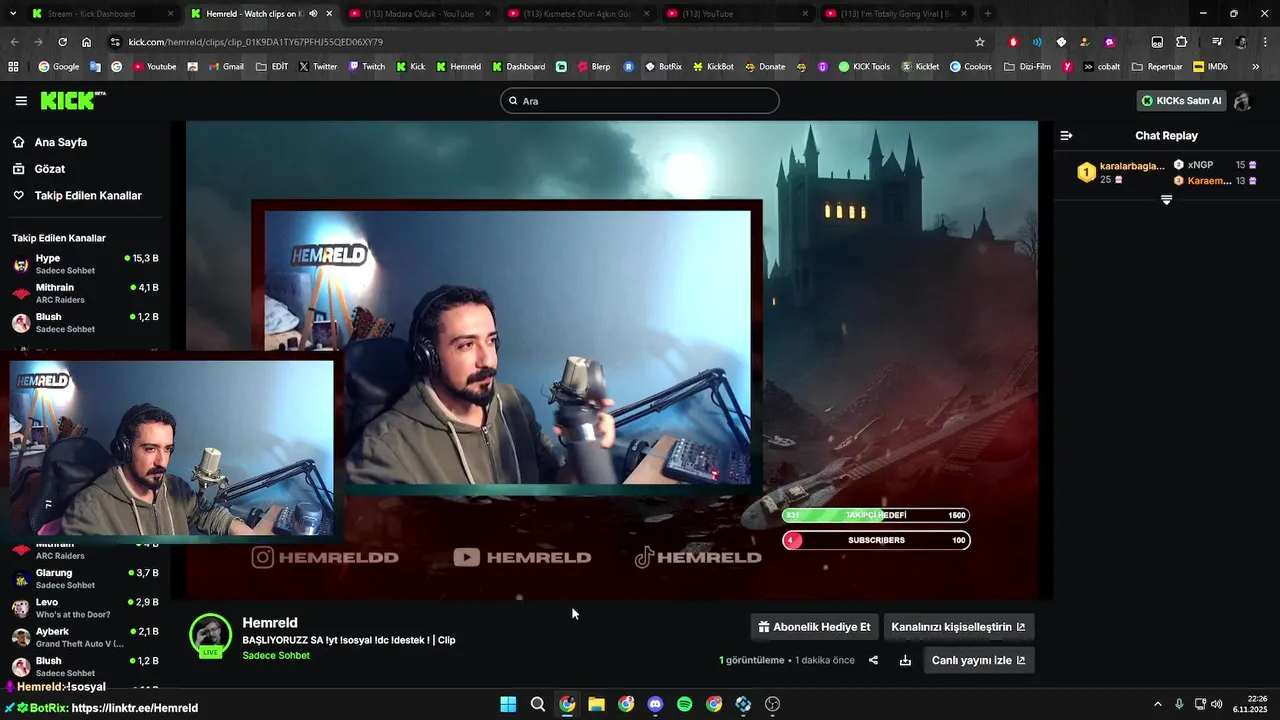Click Hemreld's channel avatar with LIVE badge

[211, 636]
